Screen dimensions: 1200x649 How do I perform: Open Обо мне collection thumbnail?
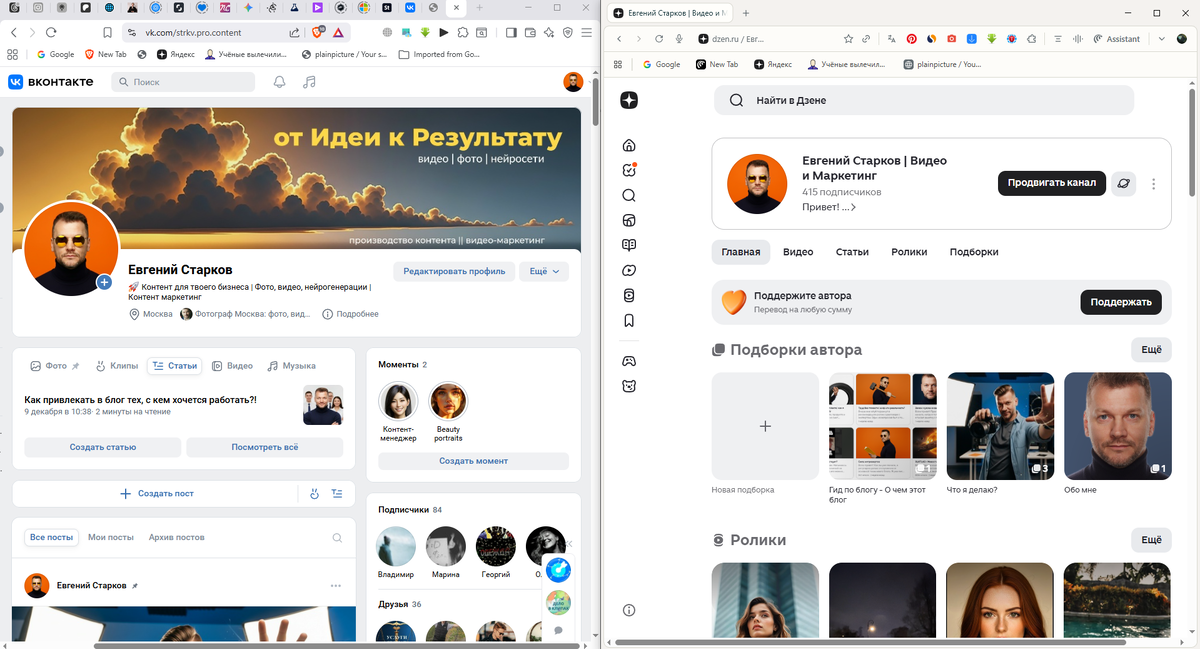[x=1118, y=426]
